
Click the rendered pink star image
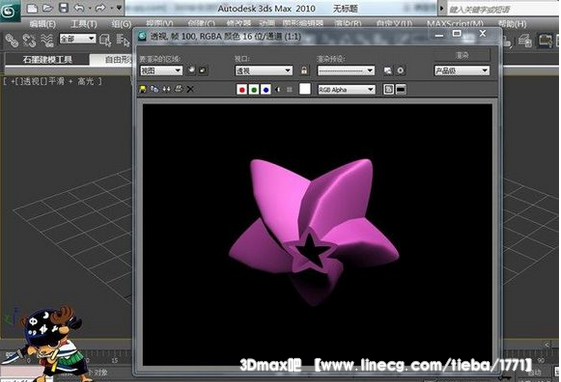[x=314, y=231]
